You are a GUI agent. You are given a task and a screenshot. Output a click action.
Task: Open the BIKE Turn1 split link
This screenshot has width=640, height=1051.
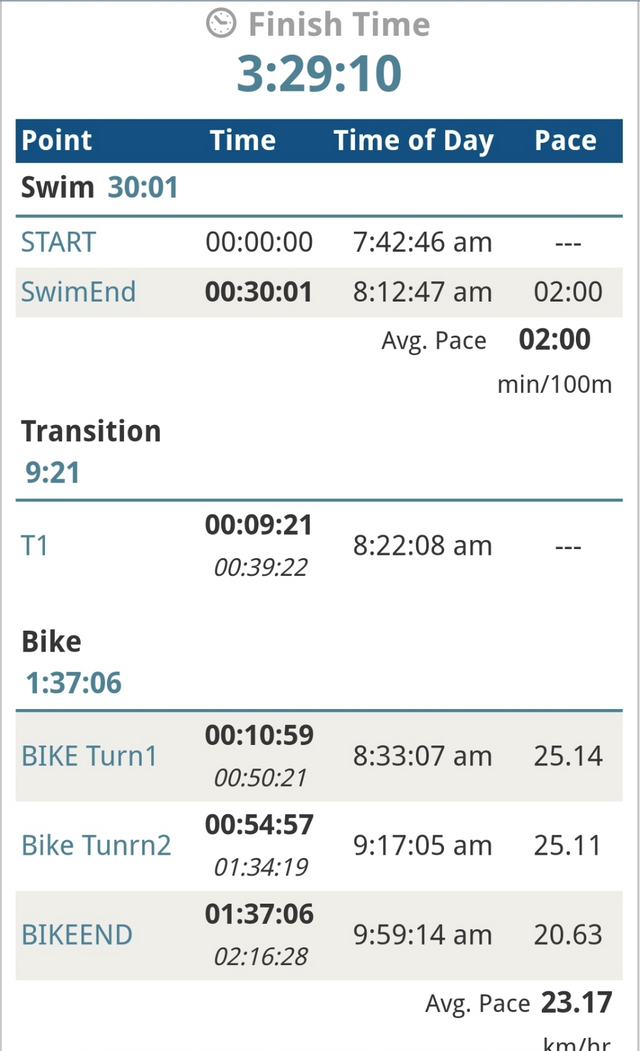(x=89, y=755)
